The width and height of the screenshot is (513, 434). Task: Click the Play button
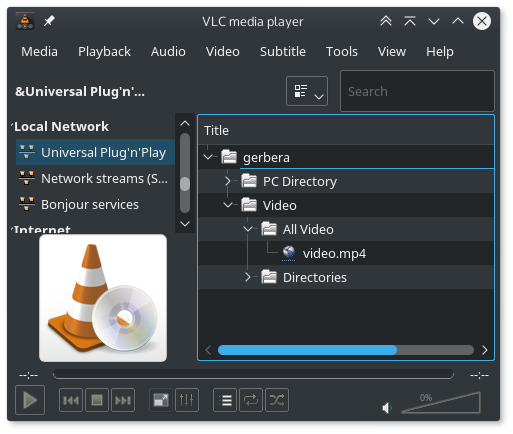click(30, 400)
